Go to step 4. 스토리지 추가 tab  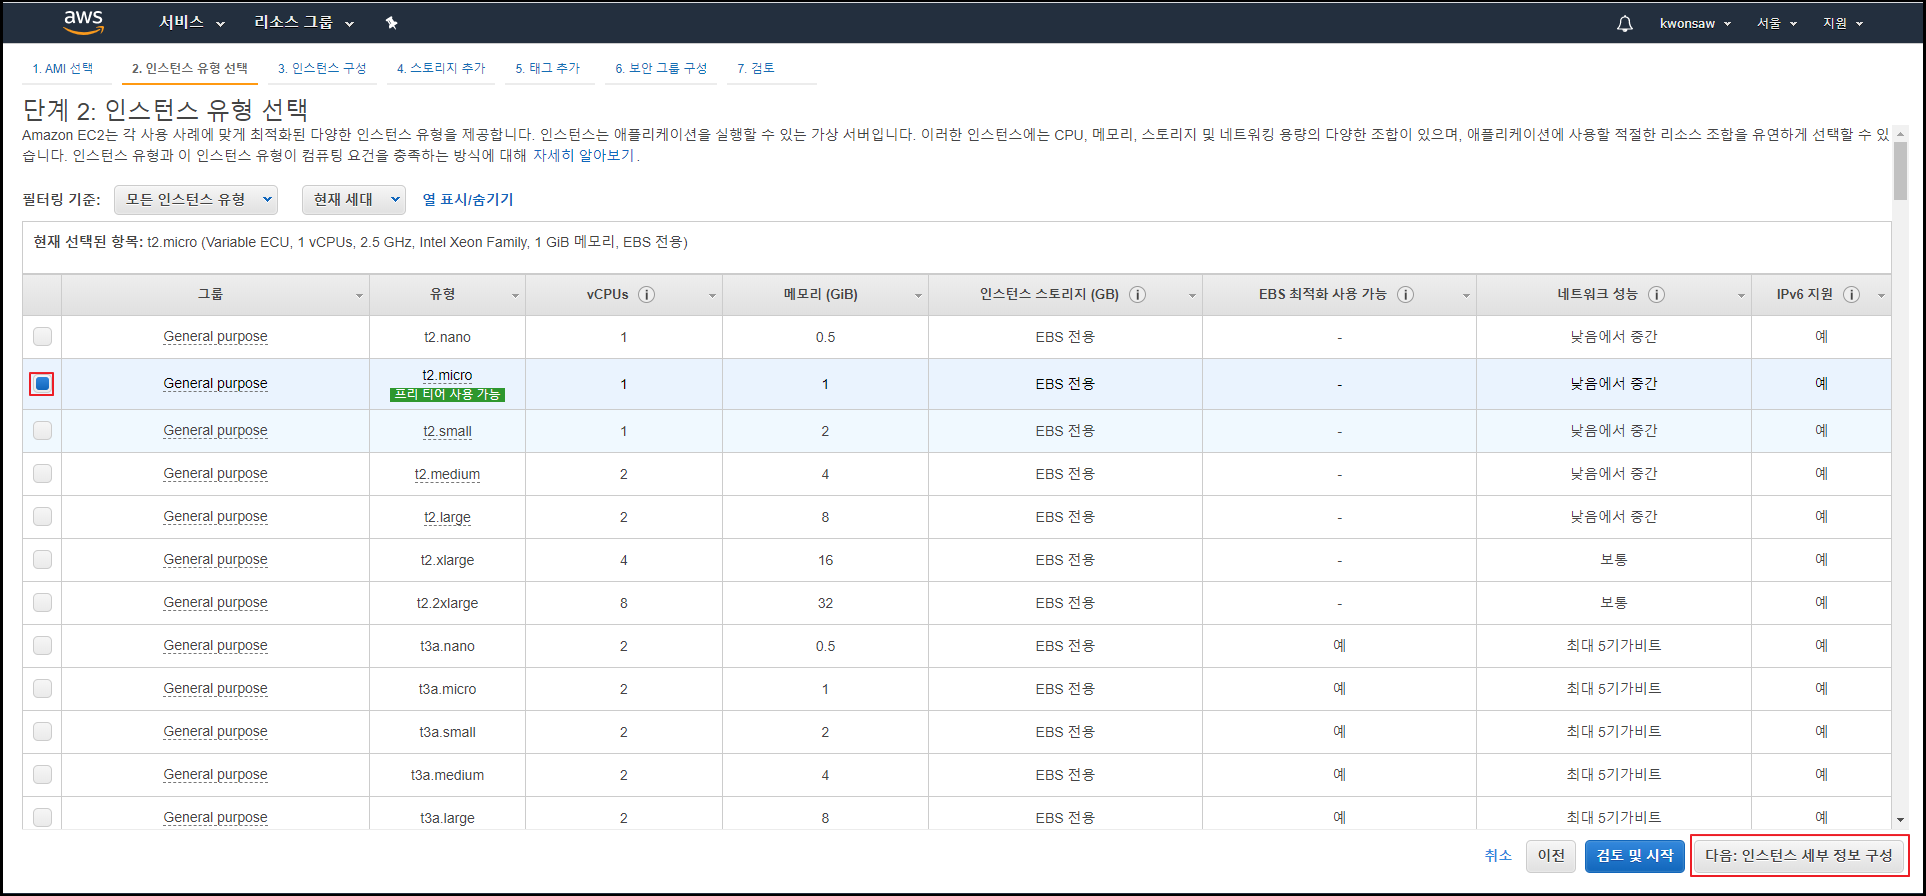coord(441,68)
